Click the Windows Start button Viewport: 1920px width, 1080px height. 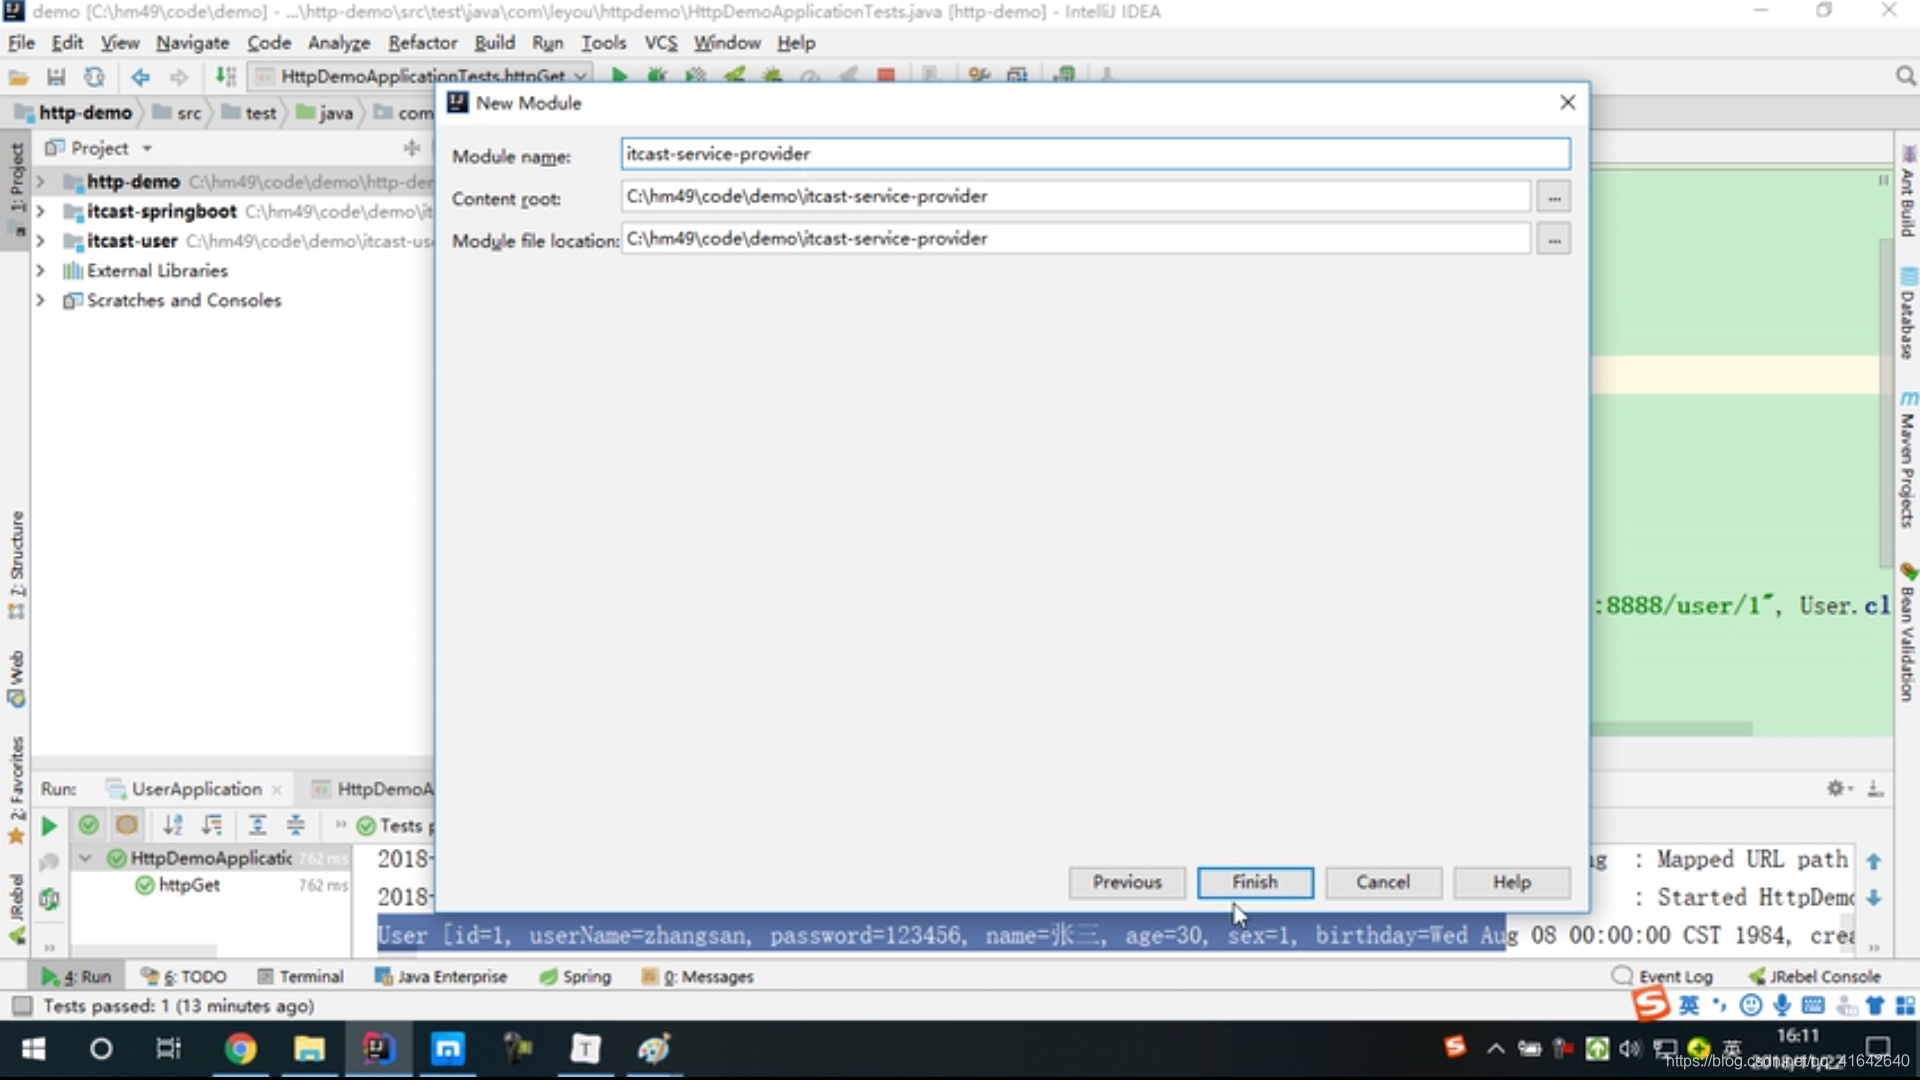pos(33,1049)
